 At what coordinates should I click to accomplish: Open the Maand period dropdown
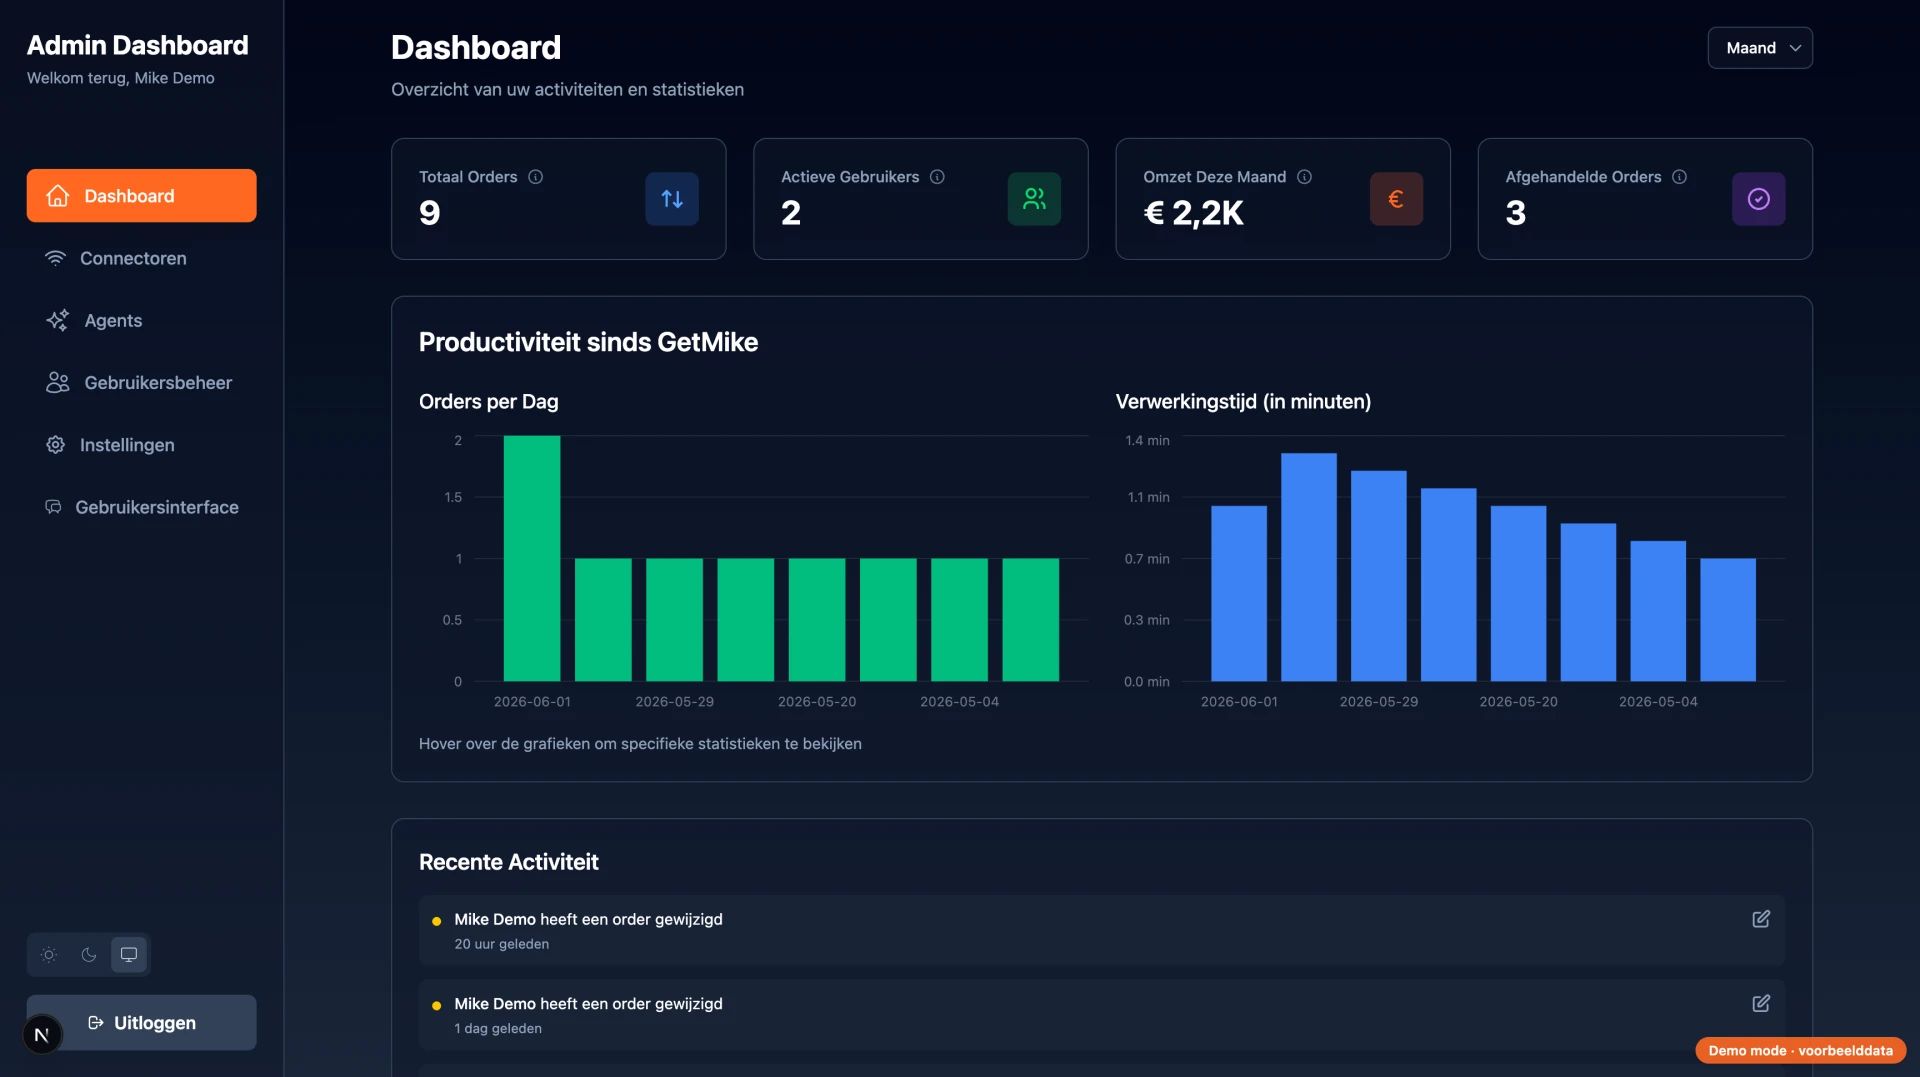[1759, 48]
